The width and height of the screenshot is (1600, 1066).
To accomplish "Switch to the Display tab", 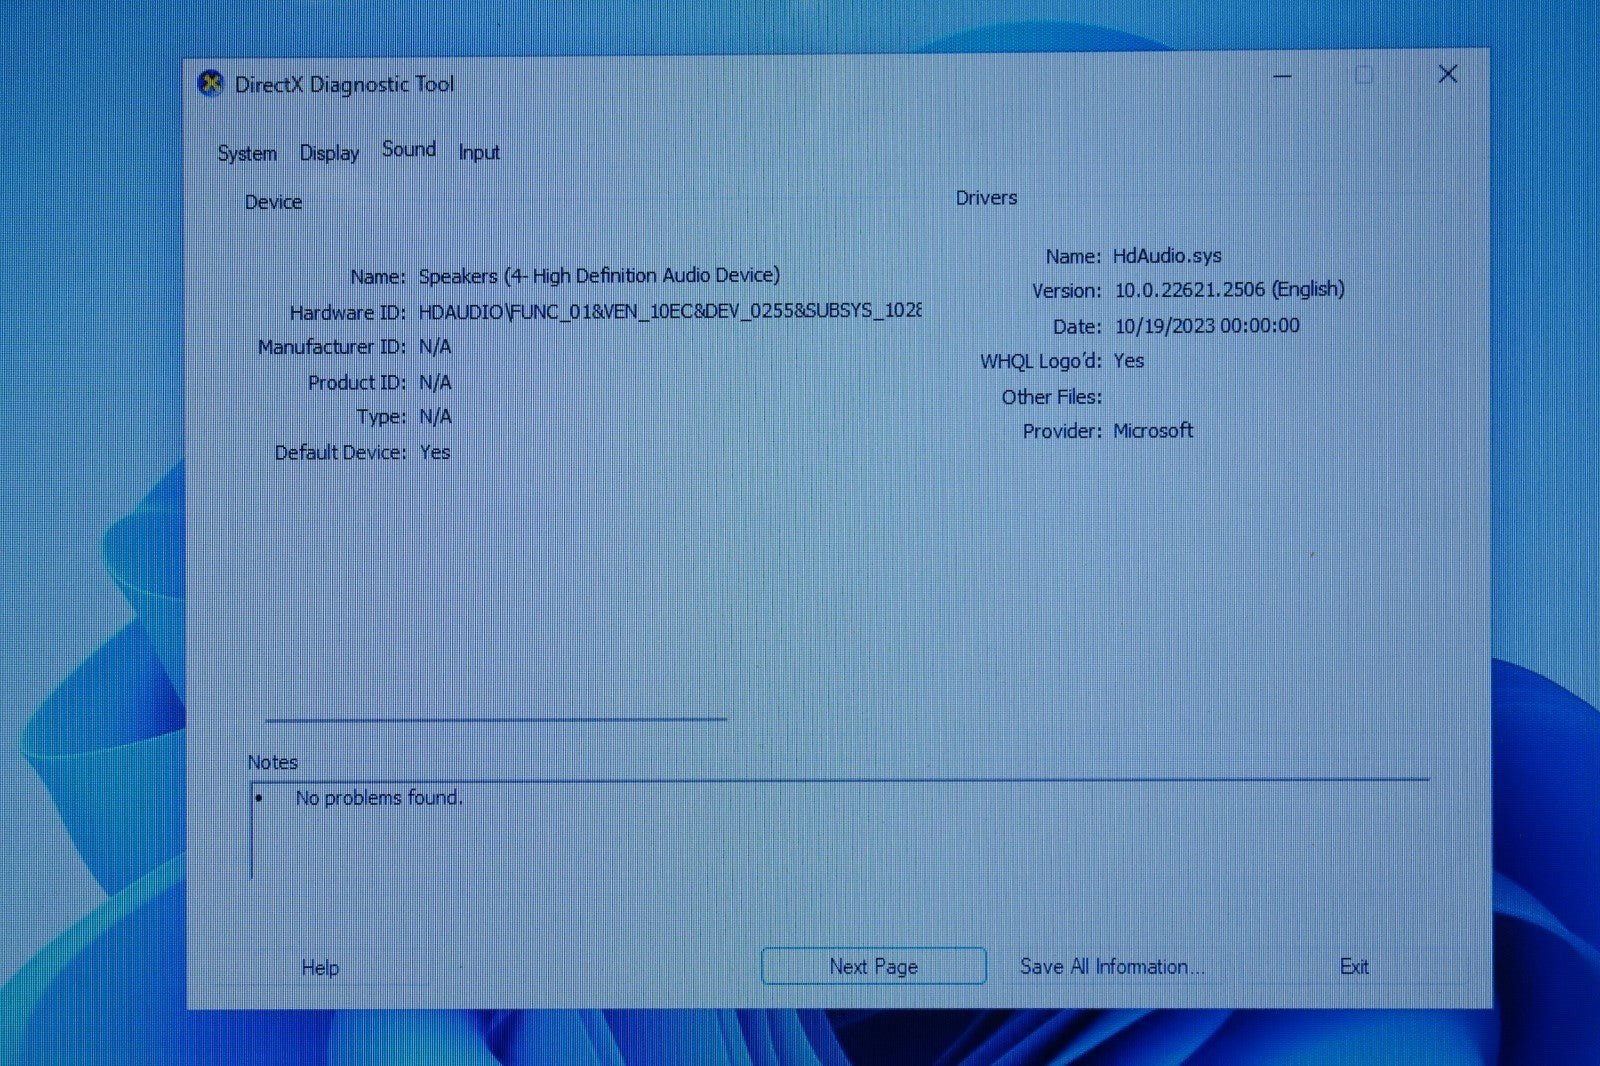I will tap(328, 152).
